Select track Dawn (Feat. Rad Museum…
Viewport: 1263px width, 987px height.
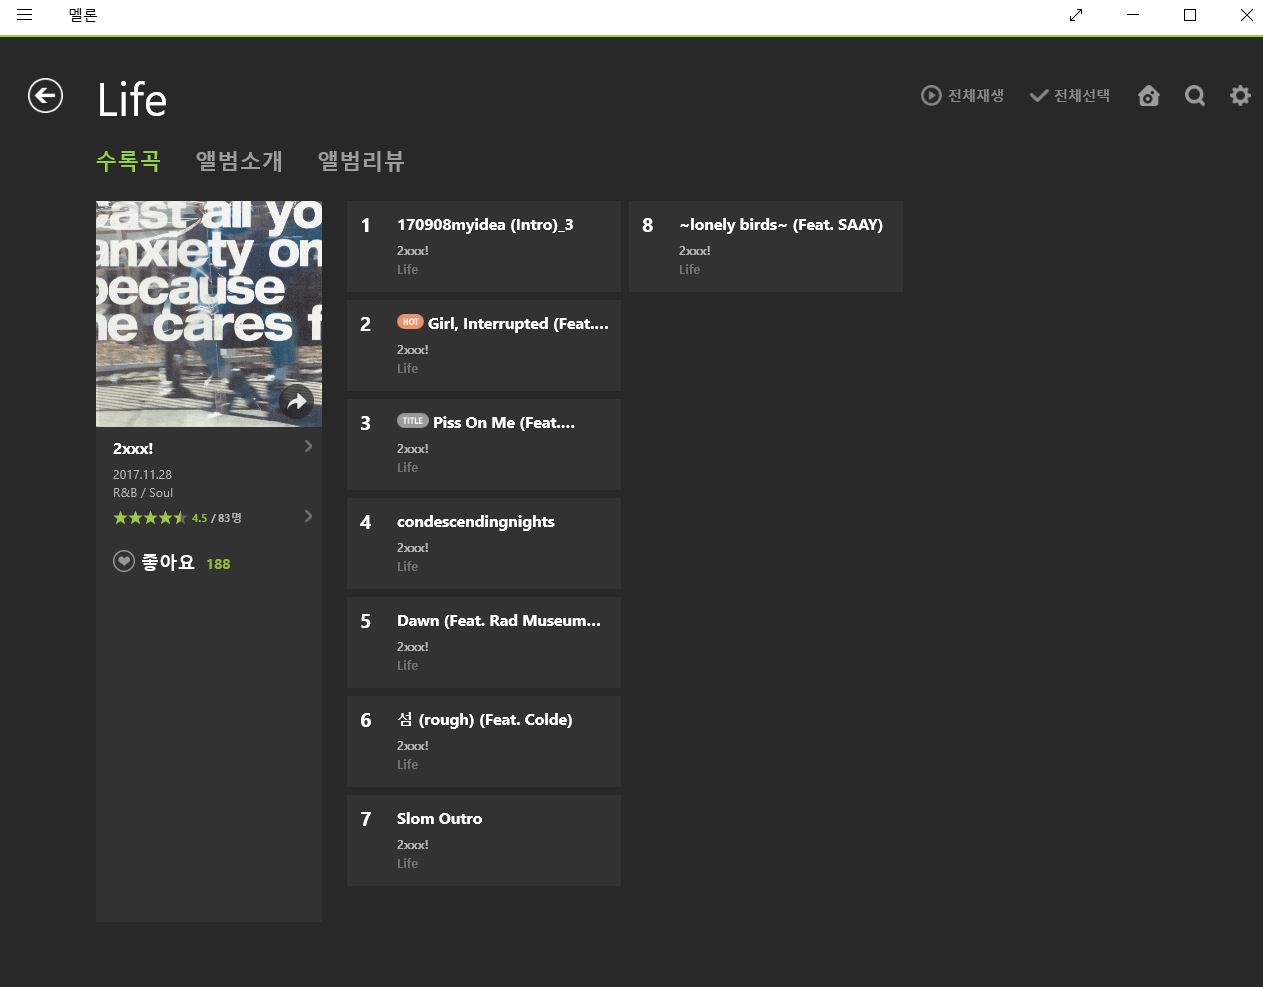[x=484, y=642]
